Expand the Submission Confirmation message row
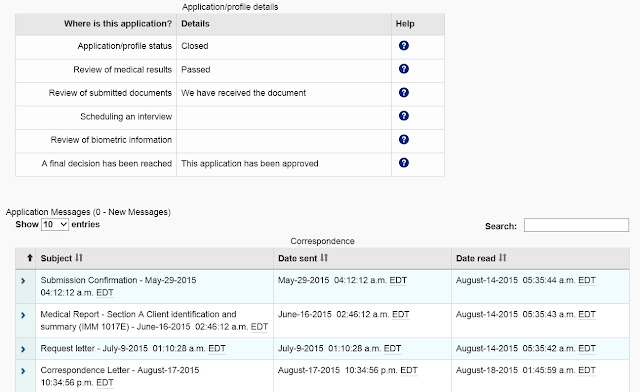Viewport: 640px width, 392px height. coord(23,281)
